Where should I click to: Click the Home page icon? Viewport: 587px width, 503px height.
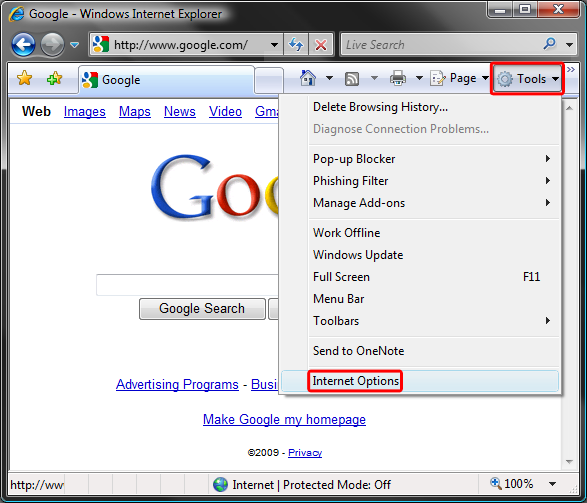pyautogui.click(x=308, y=78)
